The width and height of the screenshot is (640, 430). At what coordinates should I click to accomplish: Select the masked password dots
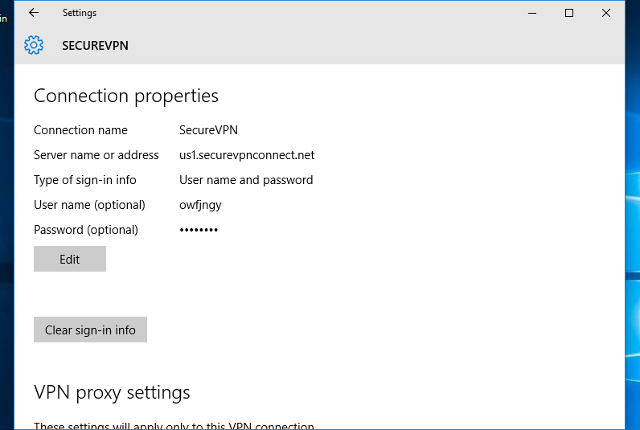click(199, 230)
